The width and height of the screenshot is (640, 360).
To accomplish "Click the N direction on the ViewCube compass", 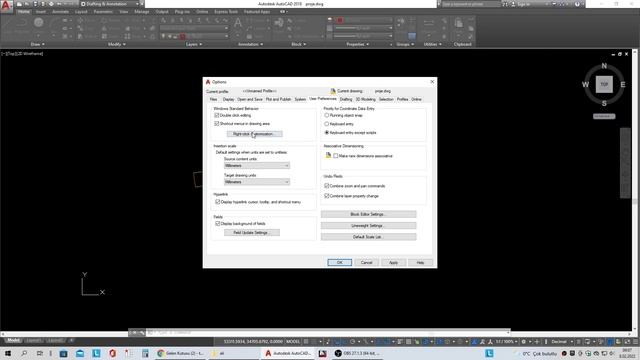I will pyautogui.click(x=604, y=66).
